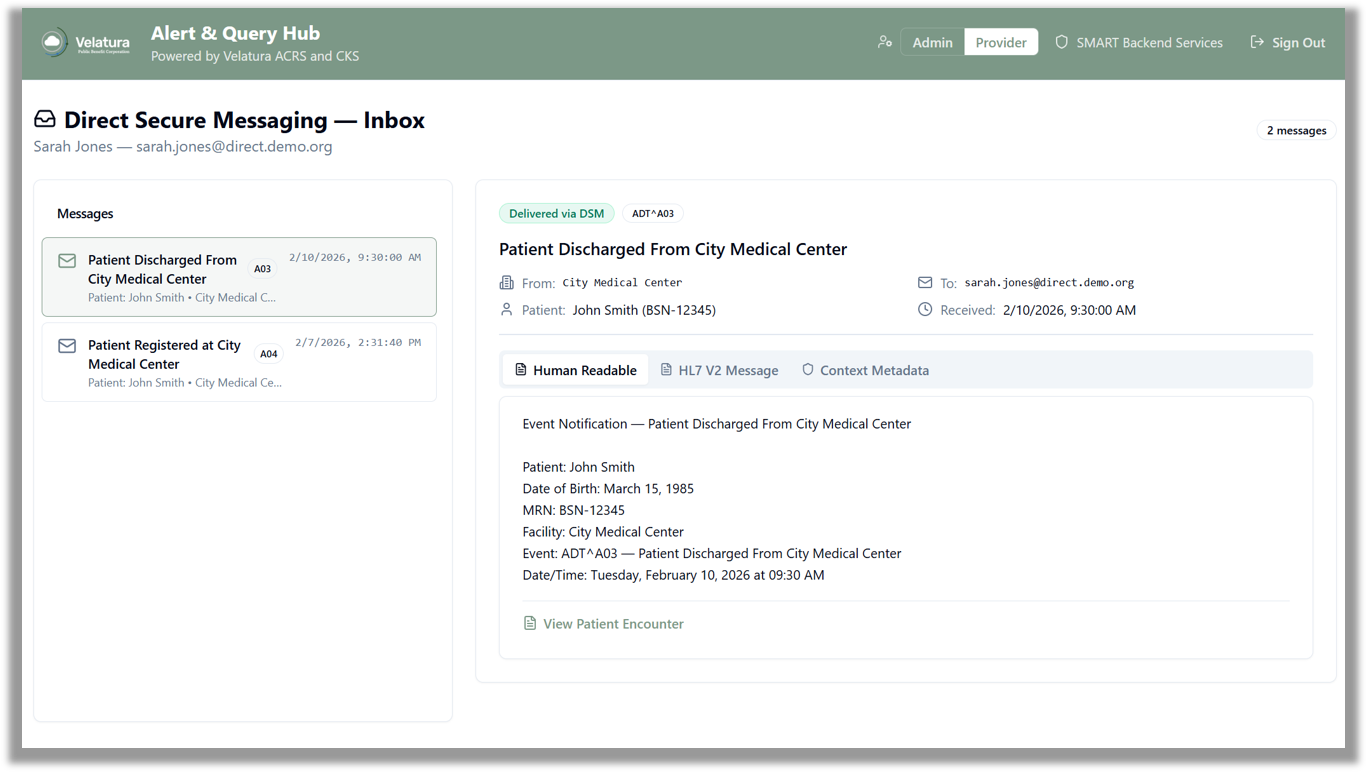Screen dimensions: 1367x772
Task: Switch role to Provider
Action: pos(1001,42)
